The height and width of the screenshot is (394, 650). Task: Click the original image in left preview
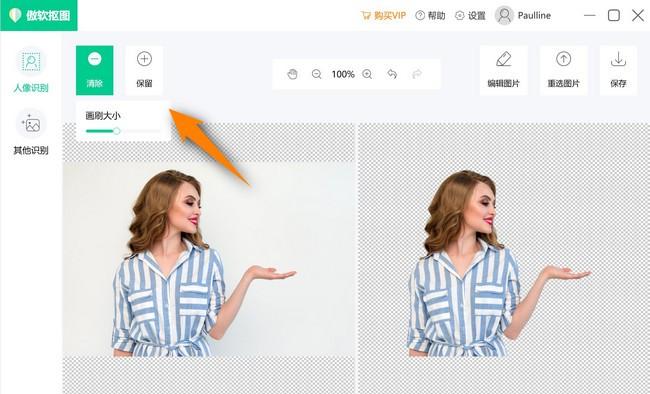pos(209,259)
